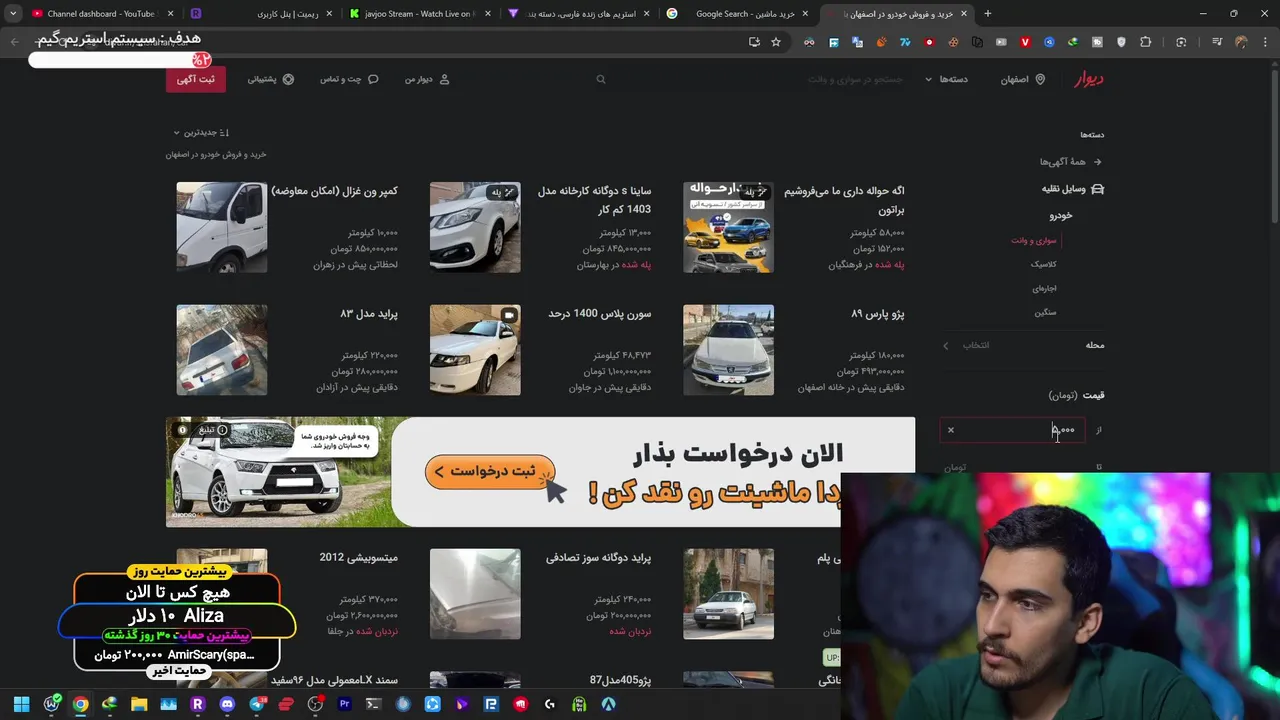Open the پژو پارس ۸۹ listing
1280x720 pixels.
coord(794,350)
